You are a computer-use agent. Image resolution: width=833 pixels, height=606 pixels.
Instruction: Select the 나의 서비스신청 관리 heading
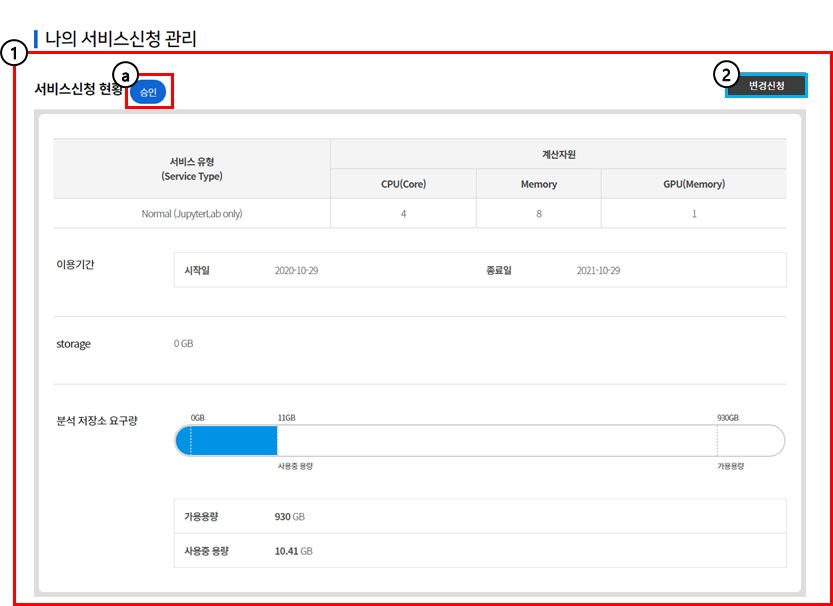(121, 39)
